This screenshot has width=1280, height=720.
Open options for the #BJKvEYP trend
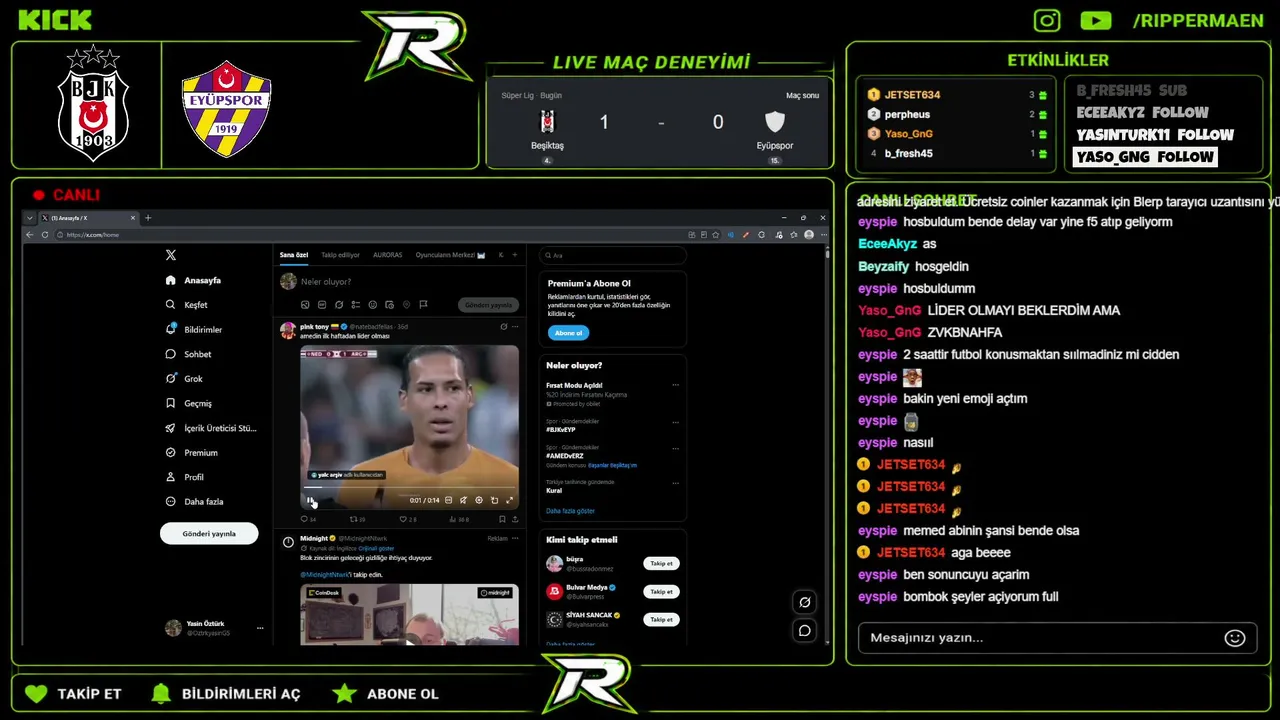pyautogui.click(x=675, y=421)
